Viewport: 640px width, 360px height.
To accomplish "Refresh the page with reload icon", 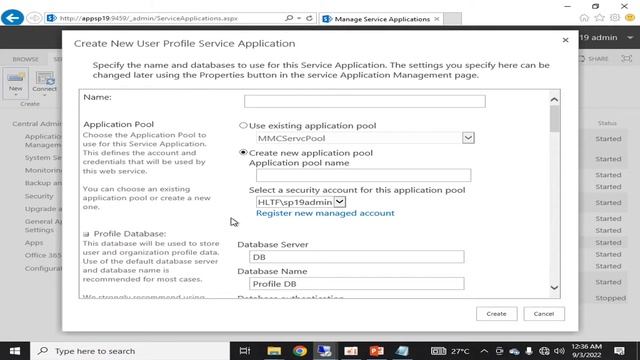I will click(309, 18).
